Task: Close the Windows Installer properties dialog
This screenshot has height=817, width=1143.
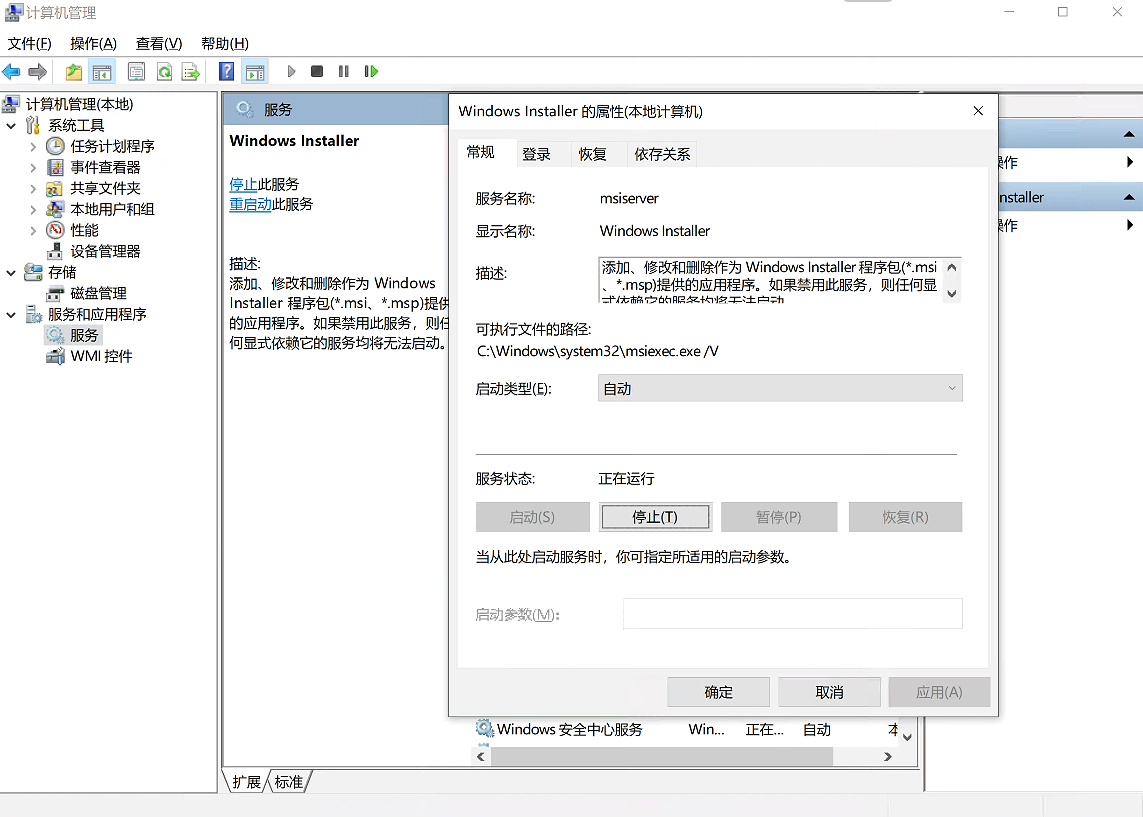Action: 978,111
